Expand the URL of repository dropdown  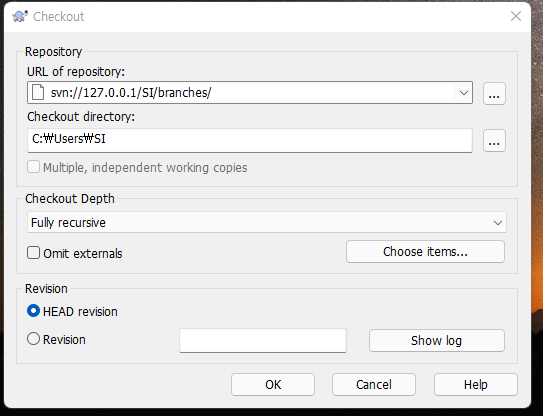coord(463,93)
